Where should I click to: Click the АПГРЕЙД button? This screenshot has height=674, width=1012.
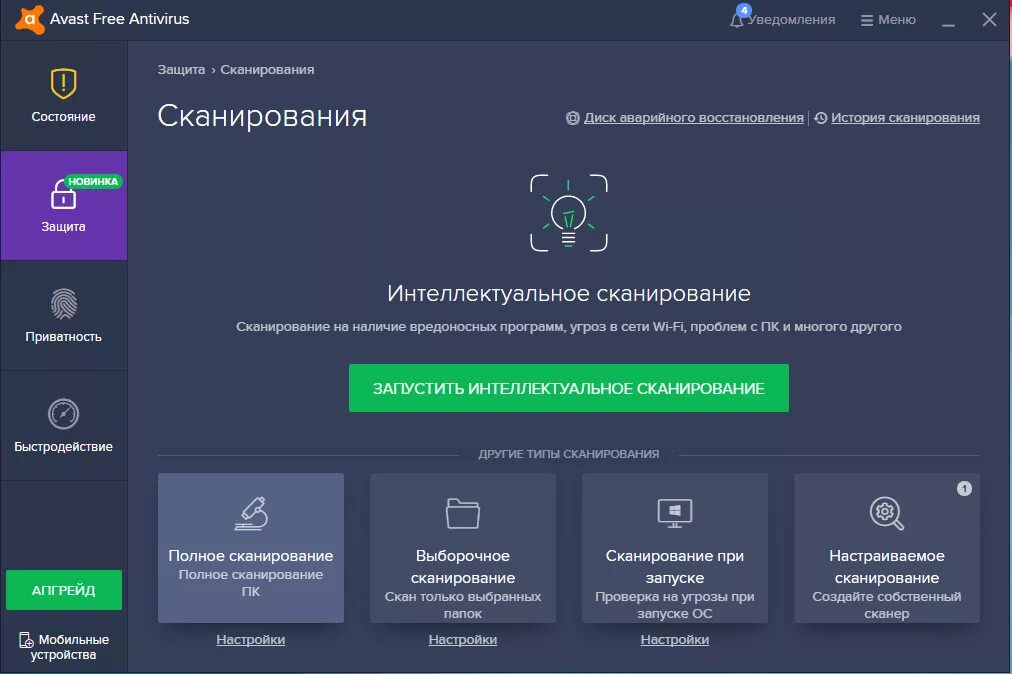(x=64, y=590)
